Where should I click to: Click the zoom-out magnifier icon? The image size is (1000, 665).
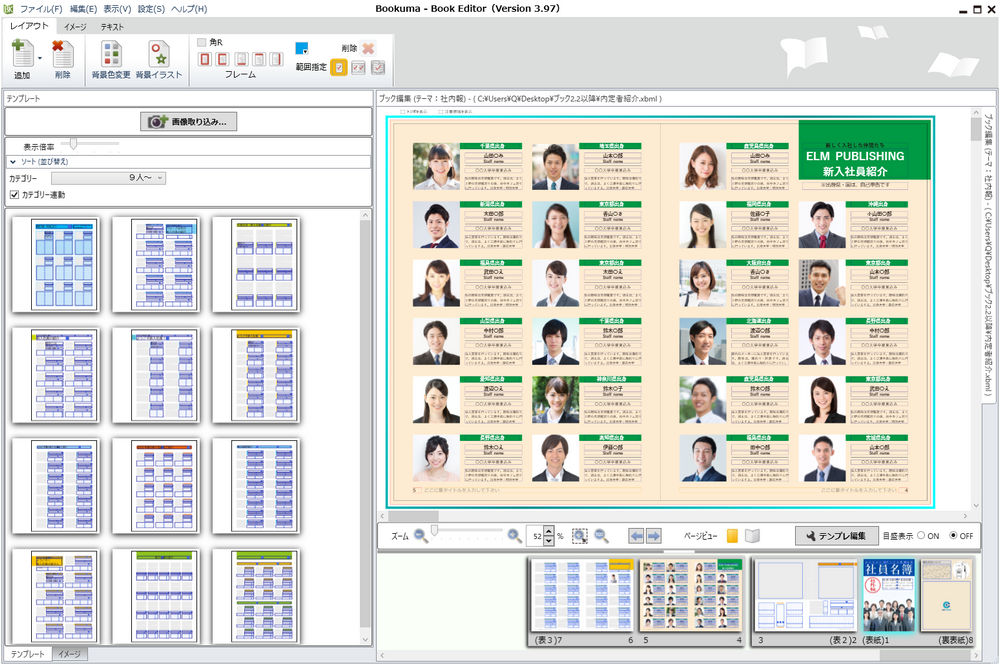click(x=418, y=534)
